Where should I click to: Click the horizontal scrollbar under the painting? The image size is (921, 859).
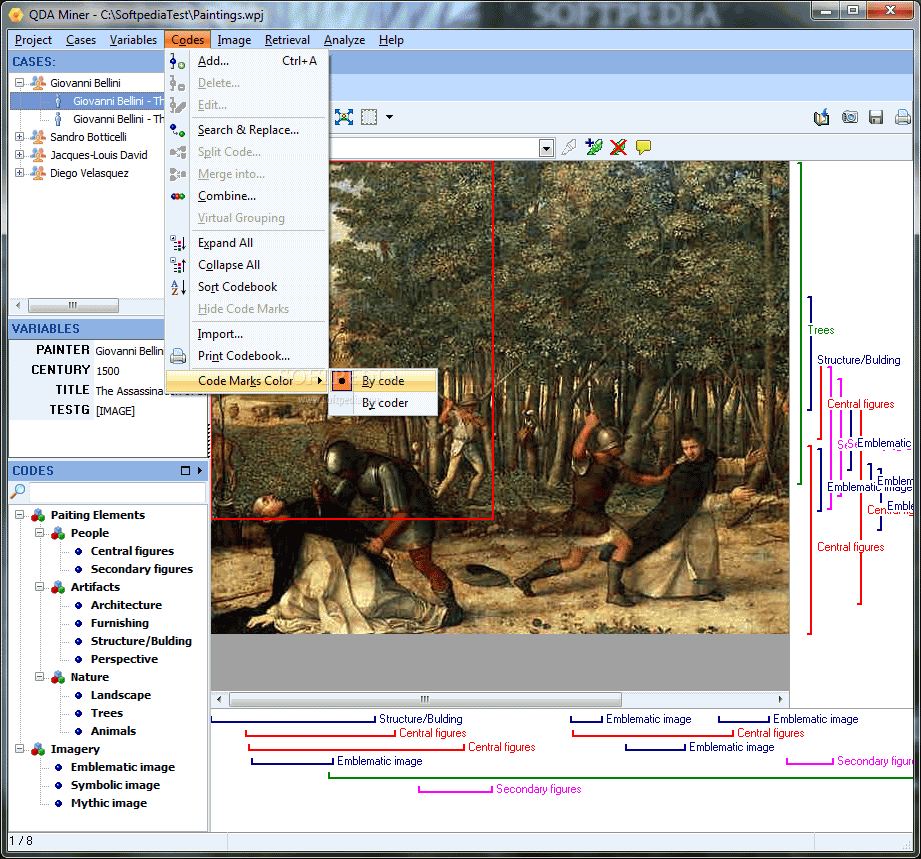pos(425,699)
